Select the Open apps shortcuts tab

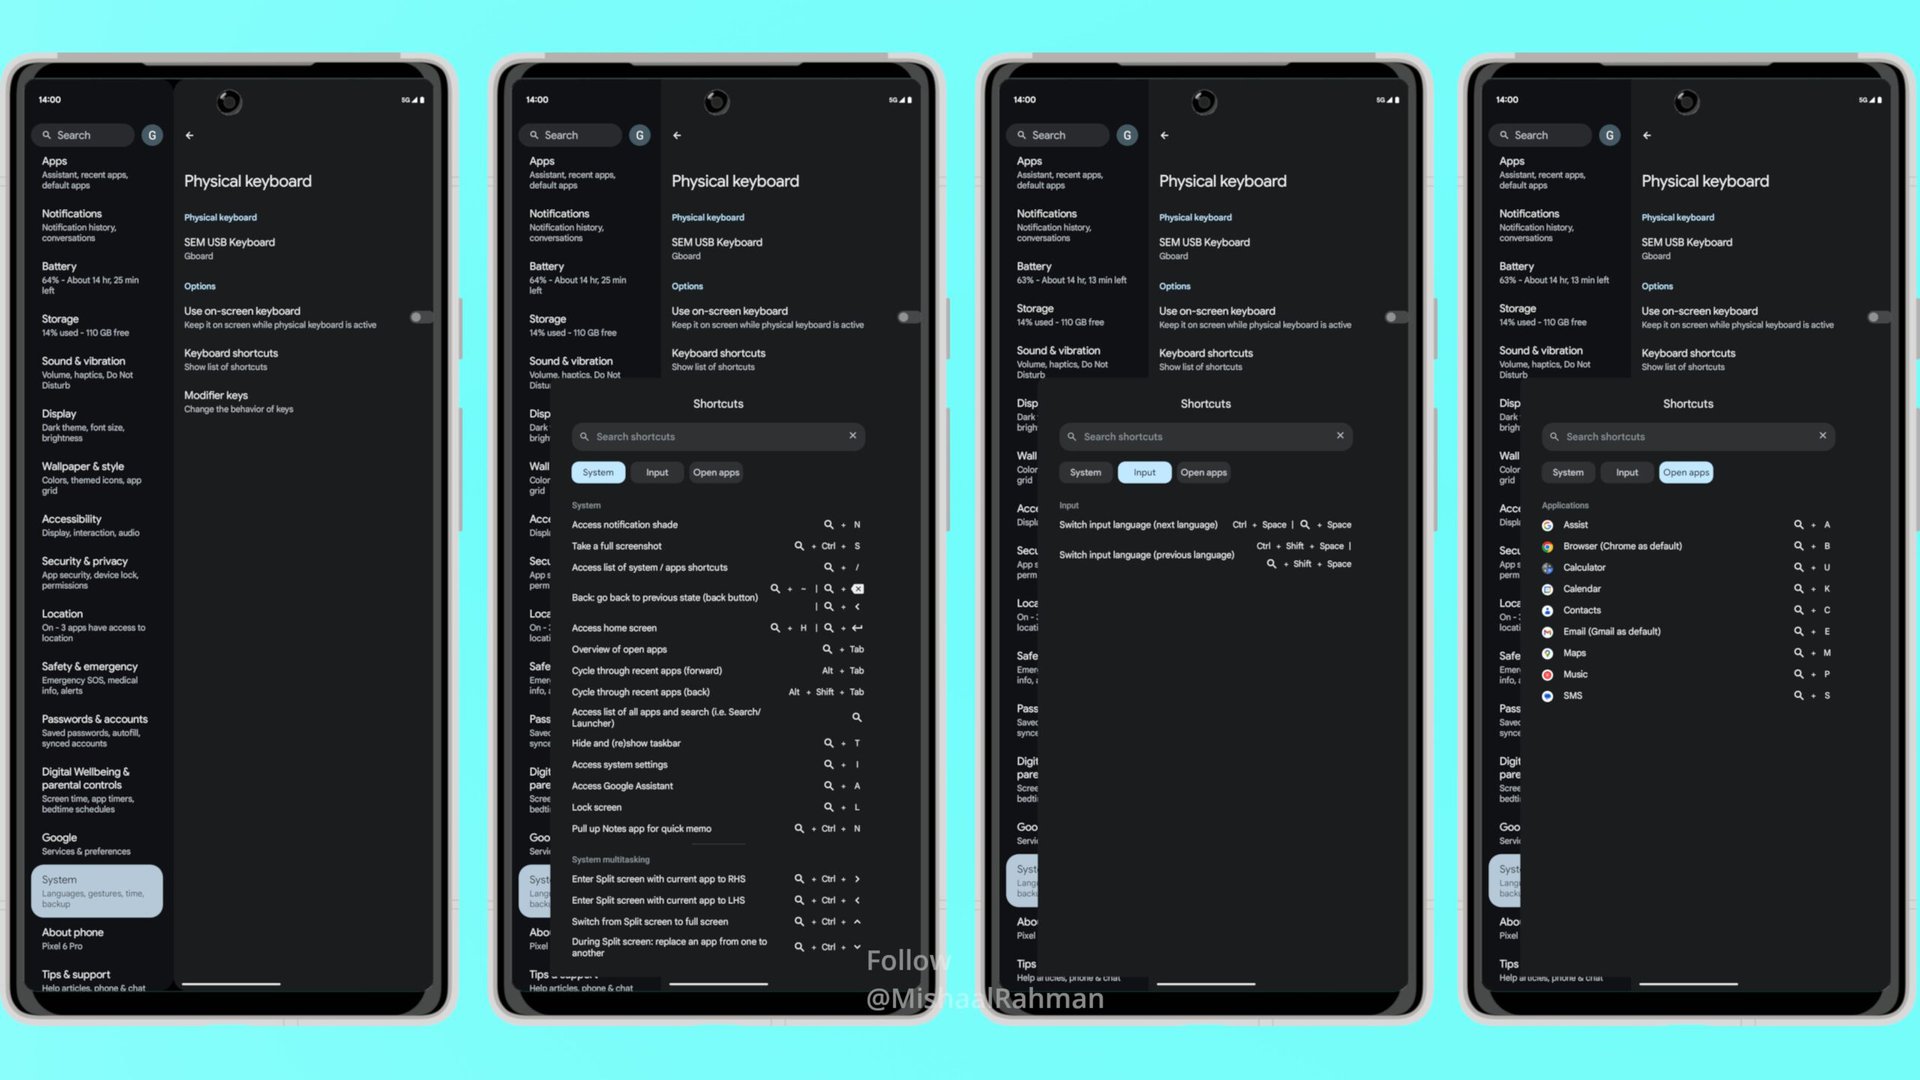point(1685,471)
